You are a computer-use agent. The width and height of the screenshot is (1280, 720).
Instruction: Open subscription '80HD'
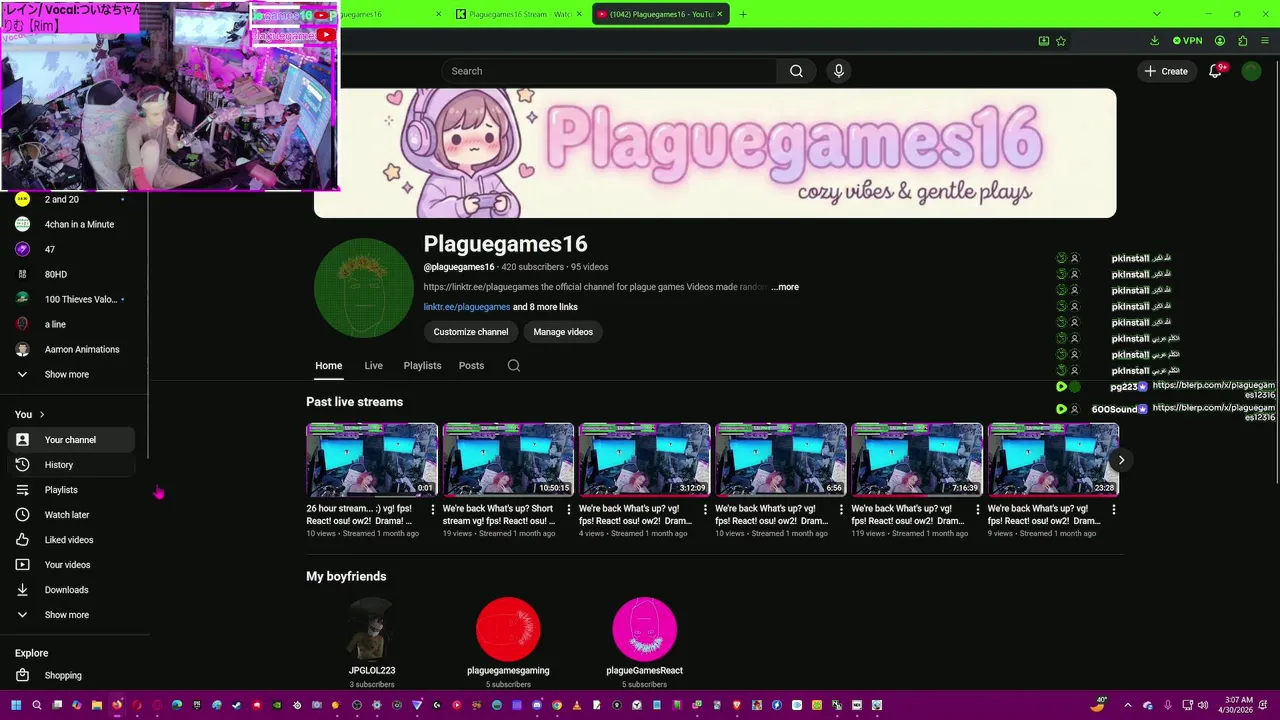[70, 275]
